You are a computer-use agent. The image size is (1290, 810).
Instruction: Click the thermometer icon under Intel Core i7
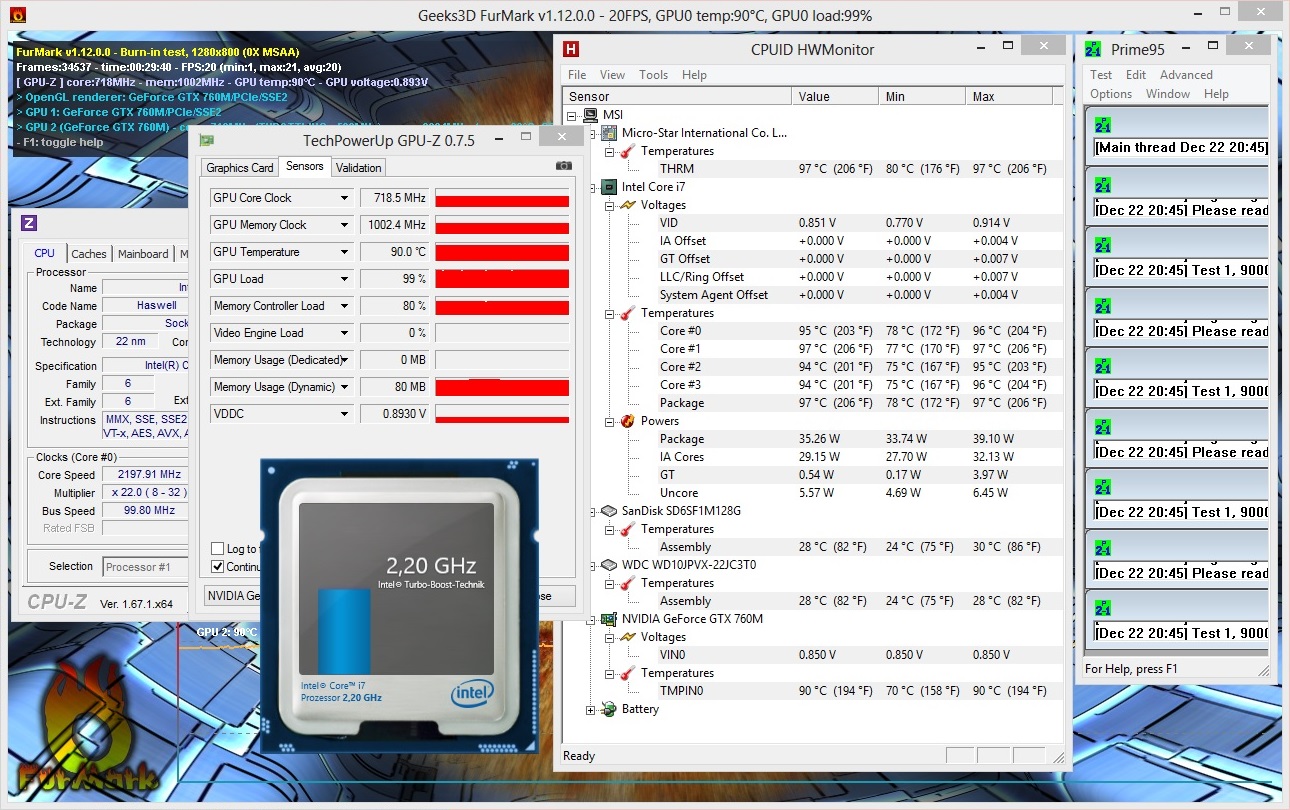(627, 313)
